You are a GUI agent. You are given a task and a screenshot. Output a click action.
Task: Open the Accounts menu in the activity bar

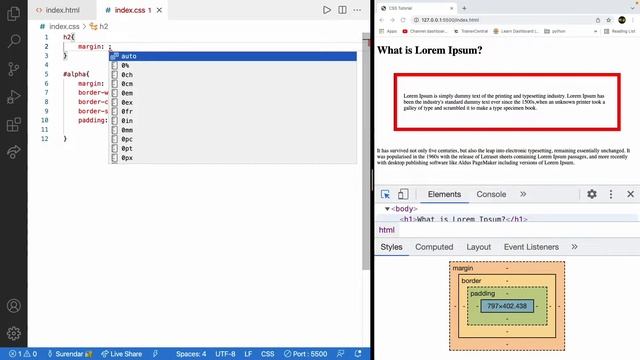(x=13, y=306)
